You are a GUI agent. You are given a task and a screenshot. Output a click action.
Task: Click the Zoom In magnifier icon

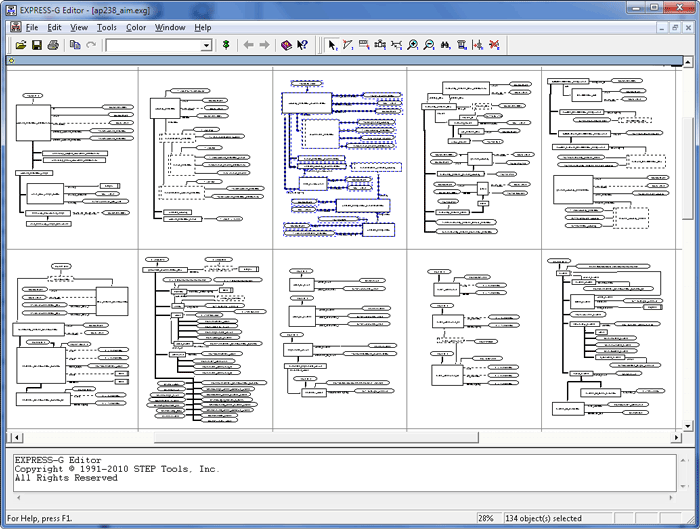click(x=413, y=45)
